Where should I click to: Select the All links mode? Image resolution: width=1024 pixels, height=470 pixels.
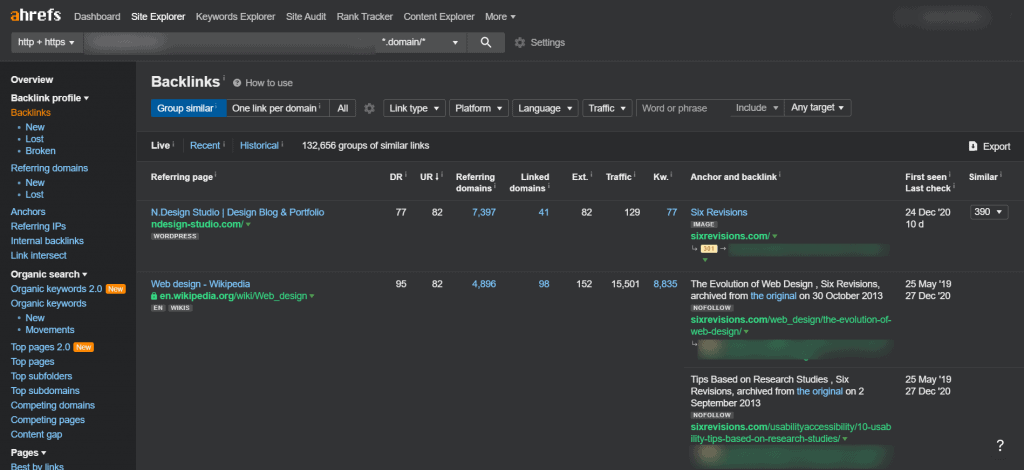point(343,108)
